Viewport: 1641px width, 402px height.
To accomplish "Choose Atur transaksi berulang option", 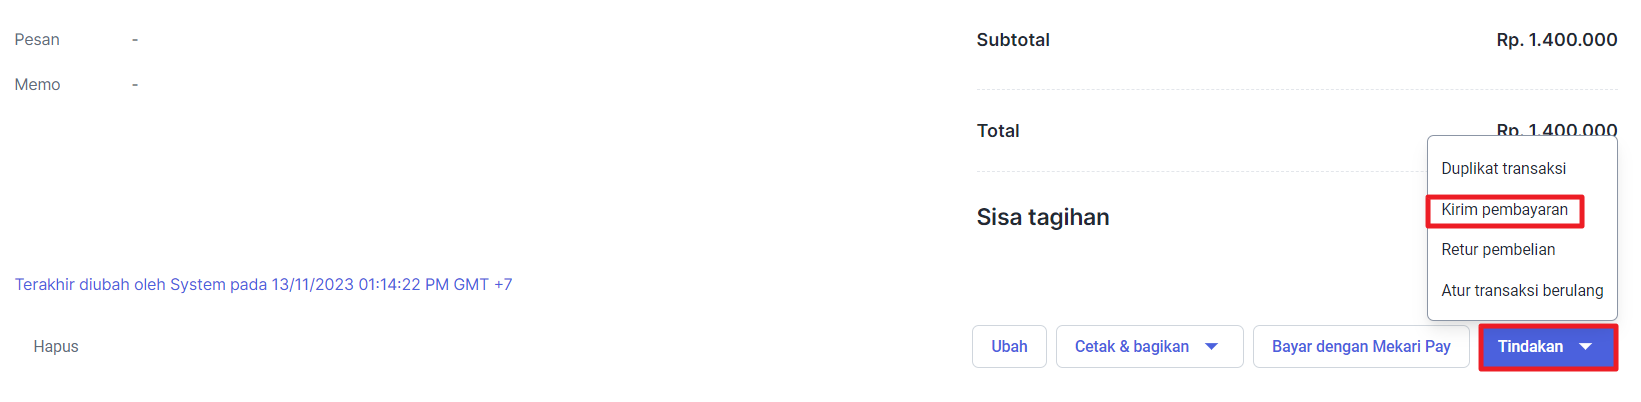I will [1522, 291].
